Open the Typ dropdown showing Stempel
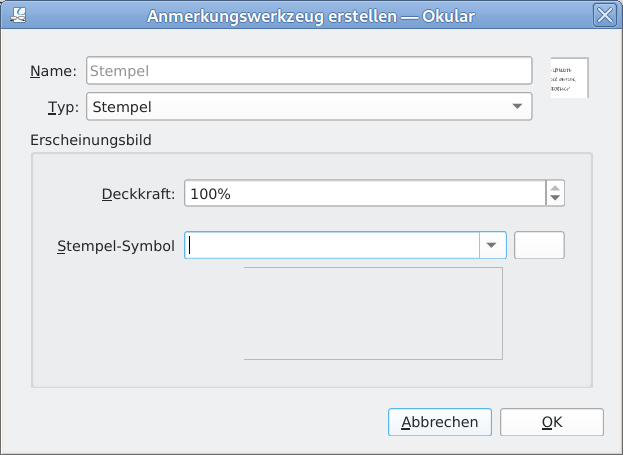Image resolution: width=623 pixels, height=455 pixels. point(309,106)
